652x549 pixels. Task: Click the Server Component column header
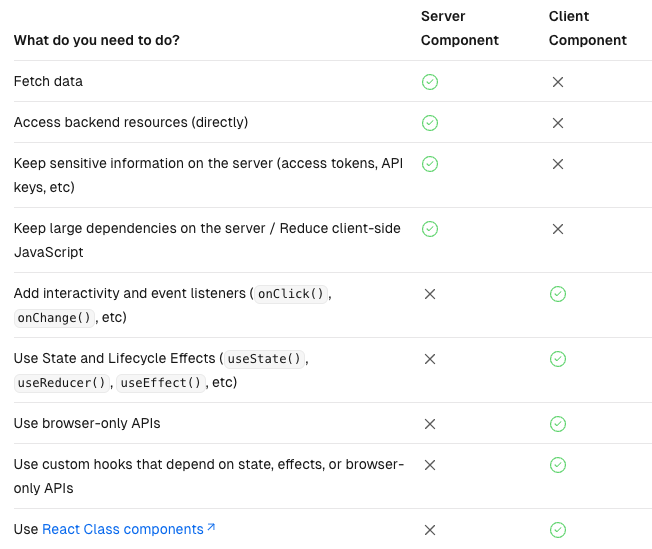(459, 28)
